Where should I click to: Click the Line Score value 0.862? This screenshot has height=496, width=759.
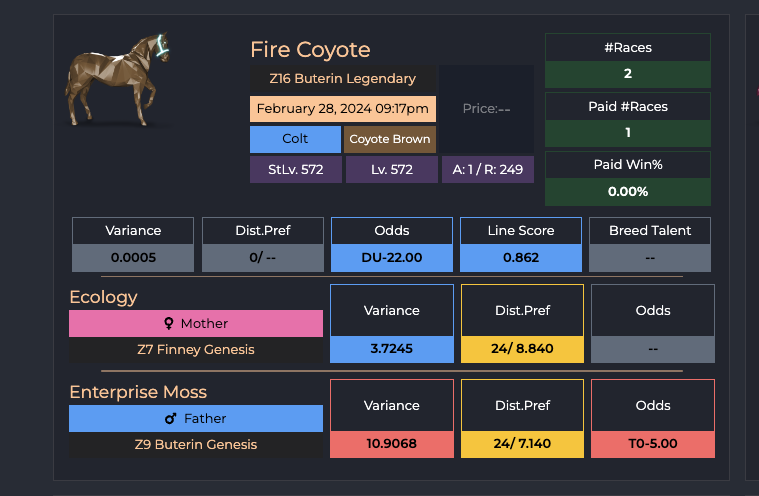point(521,258)
